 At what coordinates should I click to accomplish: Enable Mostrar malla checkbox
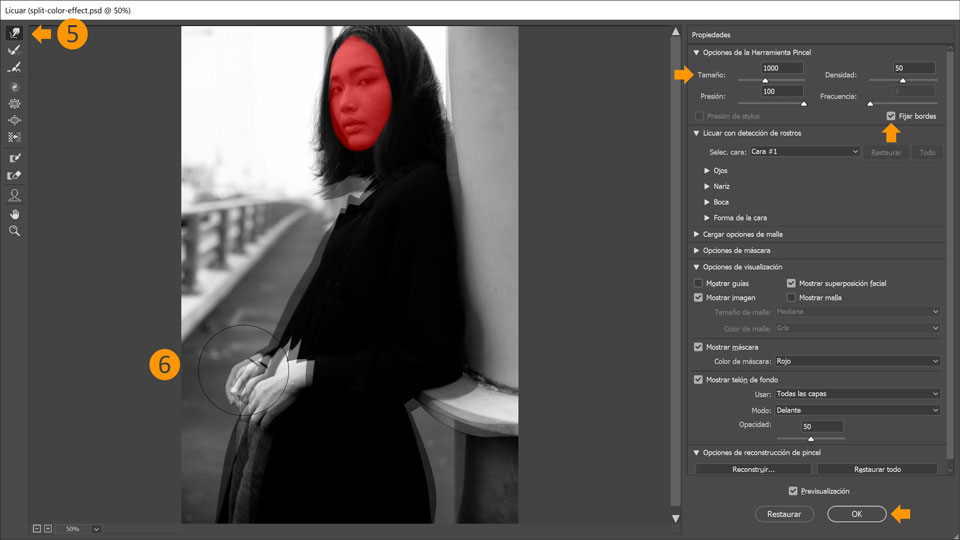coord(791,298)
